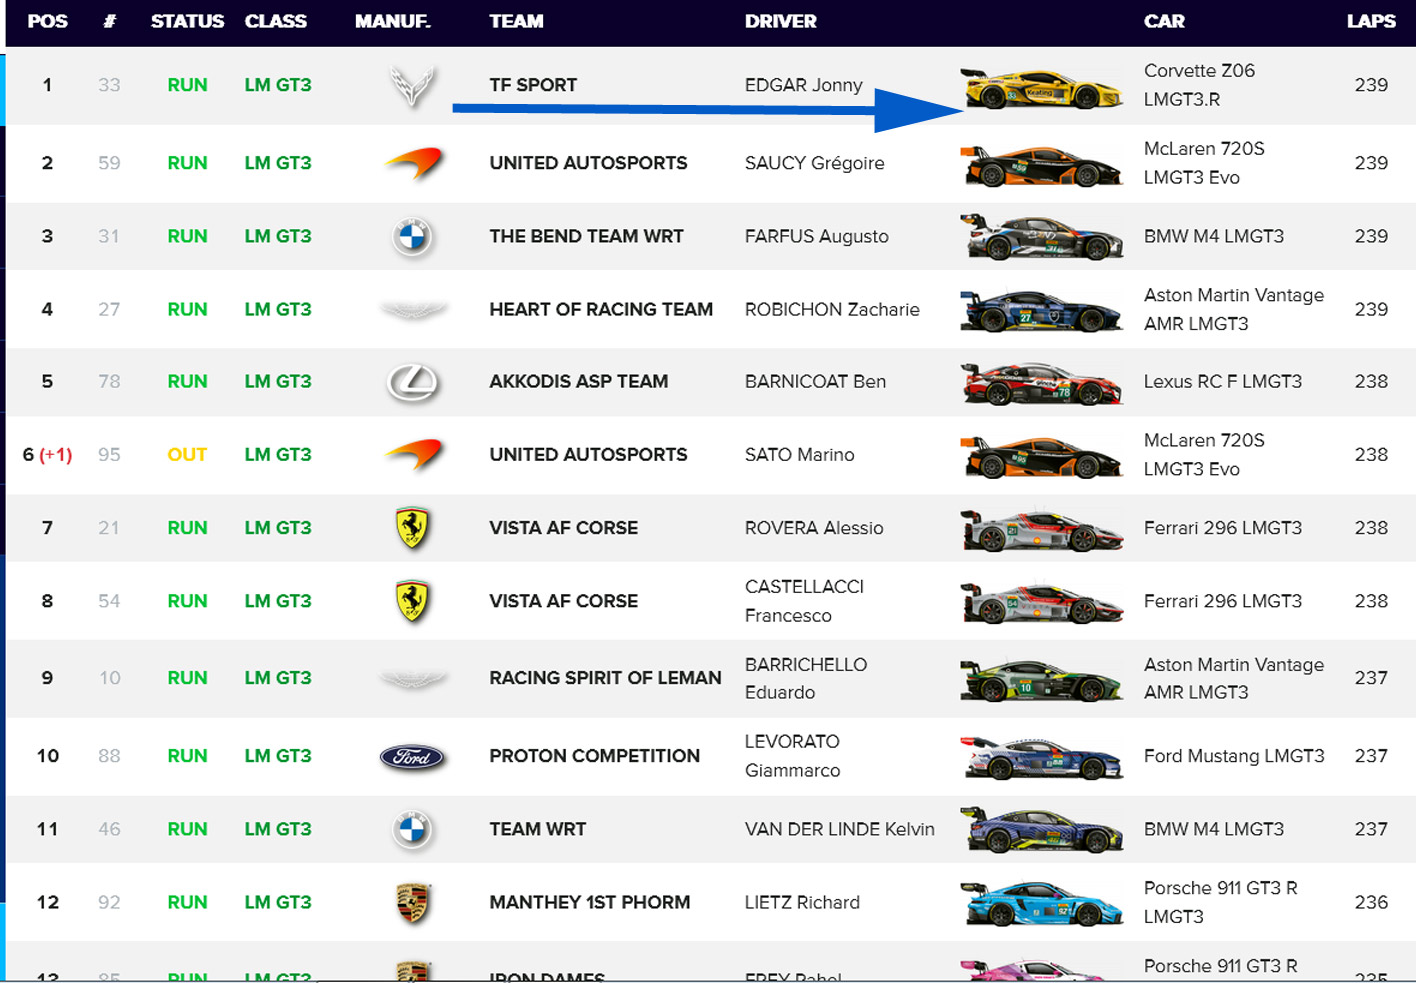Click Ferrari logo in Castellacci Francesco row

tap(412, 601)
